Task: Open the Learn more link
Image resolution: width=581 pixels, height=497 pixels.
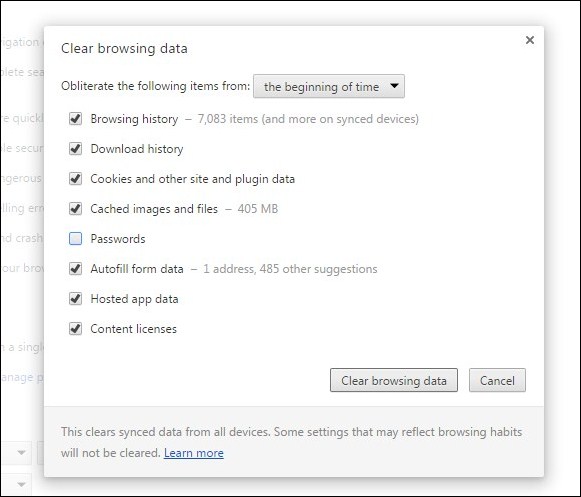Action: pos(194,453)
